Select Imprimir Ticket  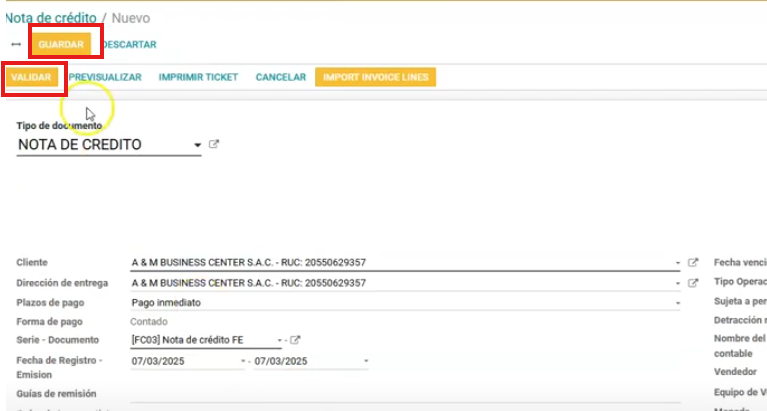pos(198,77)
